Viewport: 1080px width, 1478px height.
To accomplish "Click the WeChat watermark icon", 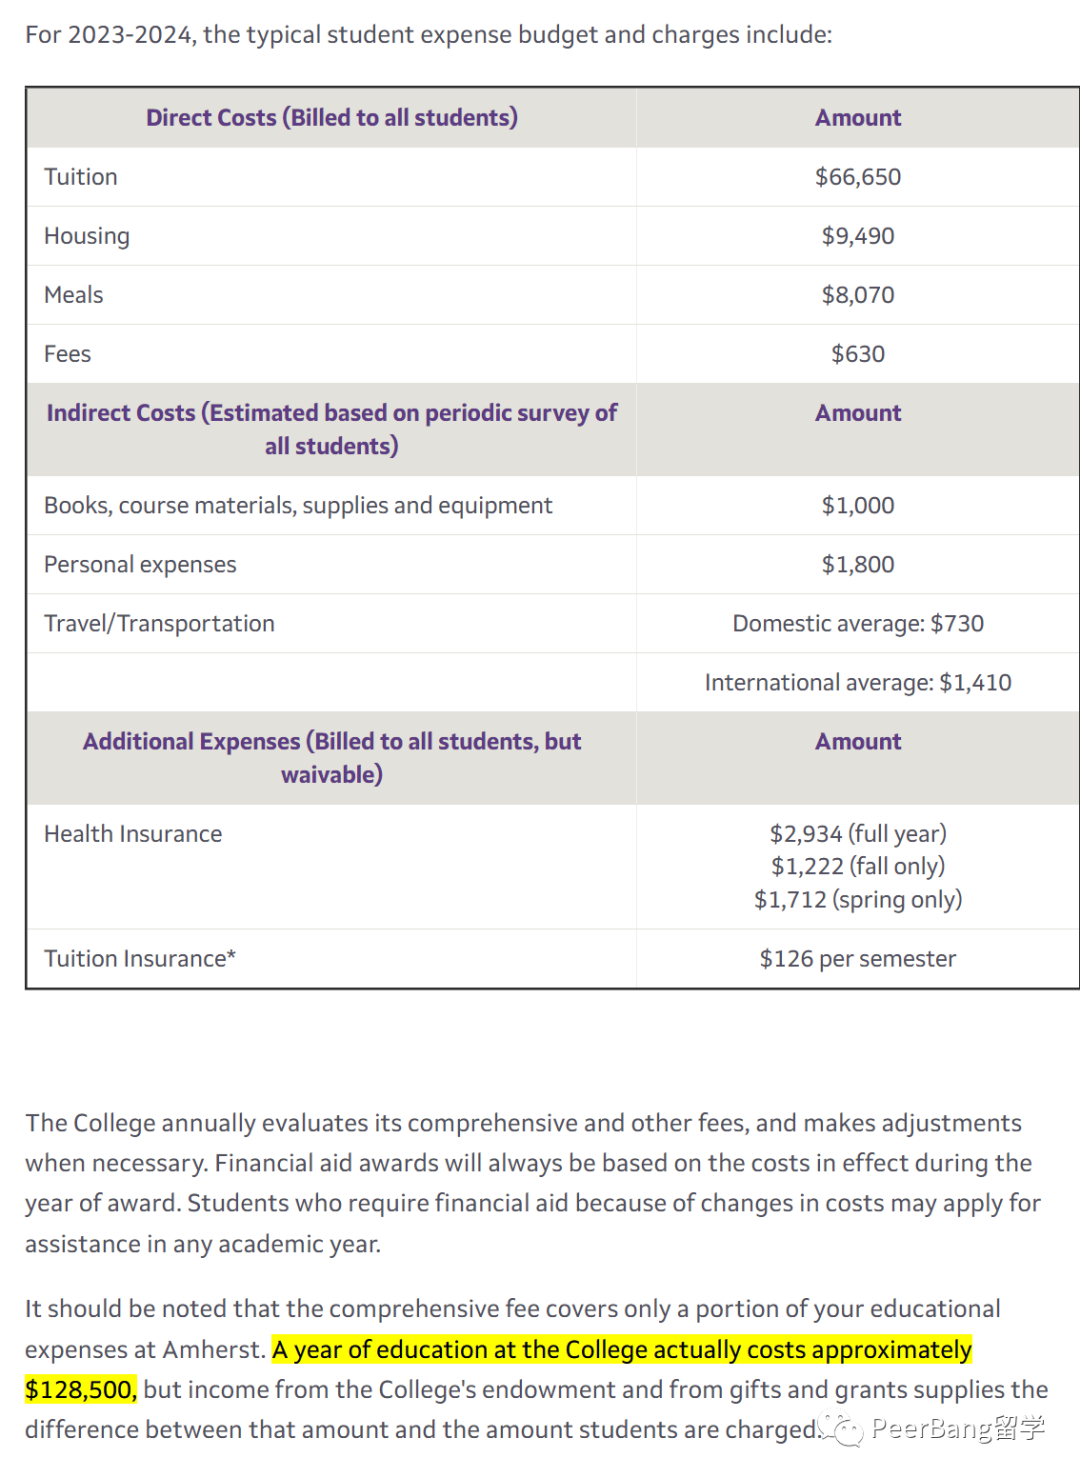I will coord(840,1430).
